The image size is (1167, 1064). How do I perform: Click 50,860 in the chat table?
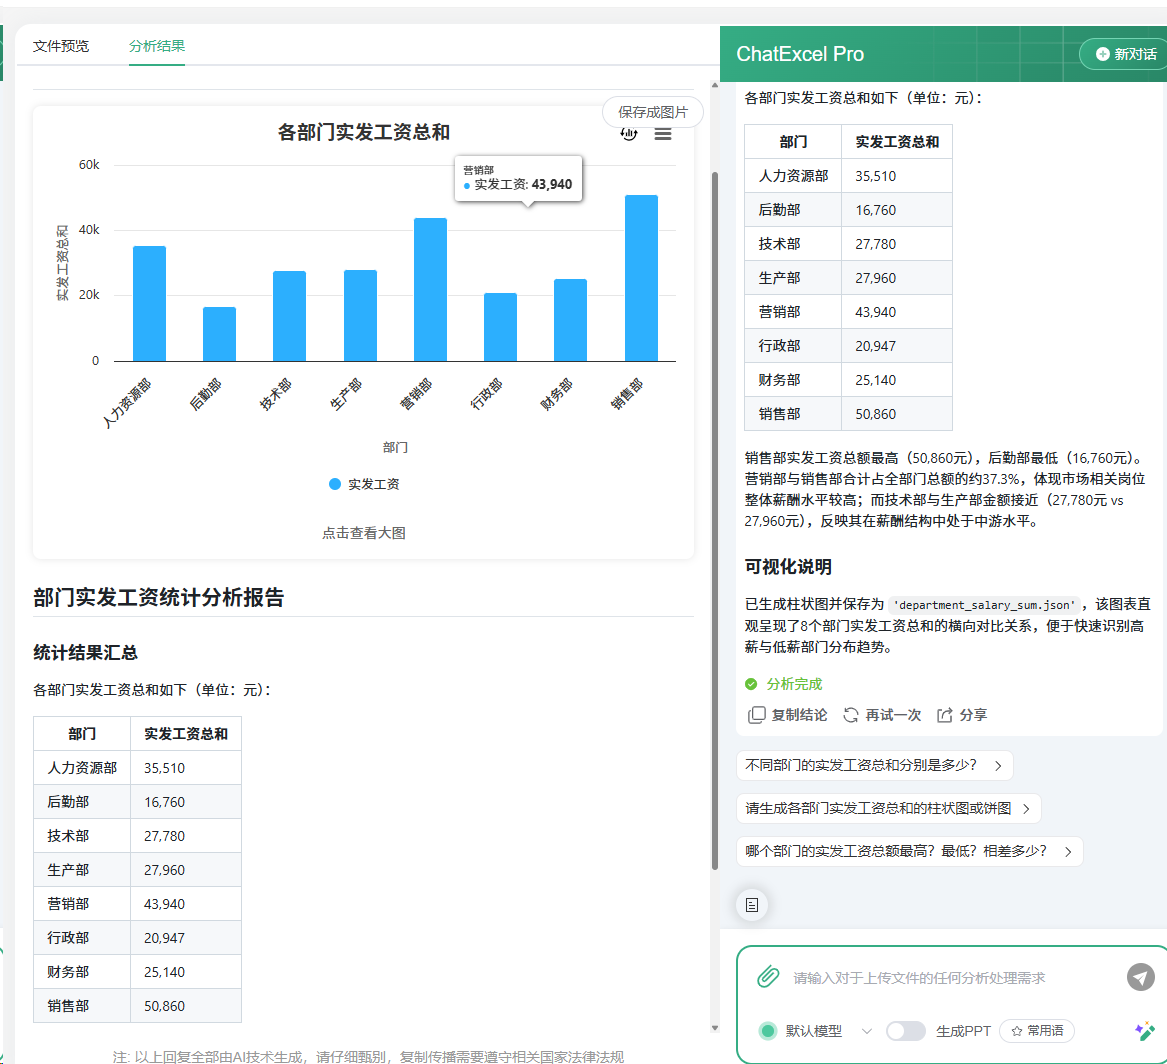(875, 414)
